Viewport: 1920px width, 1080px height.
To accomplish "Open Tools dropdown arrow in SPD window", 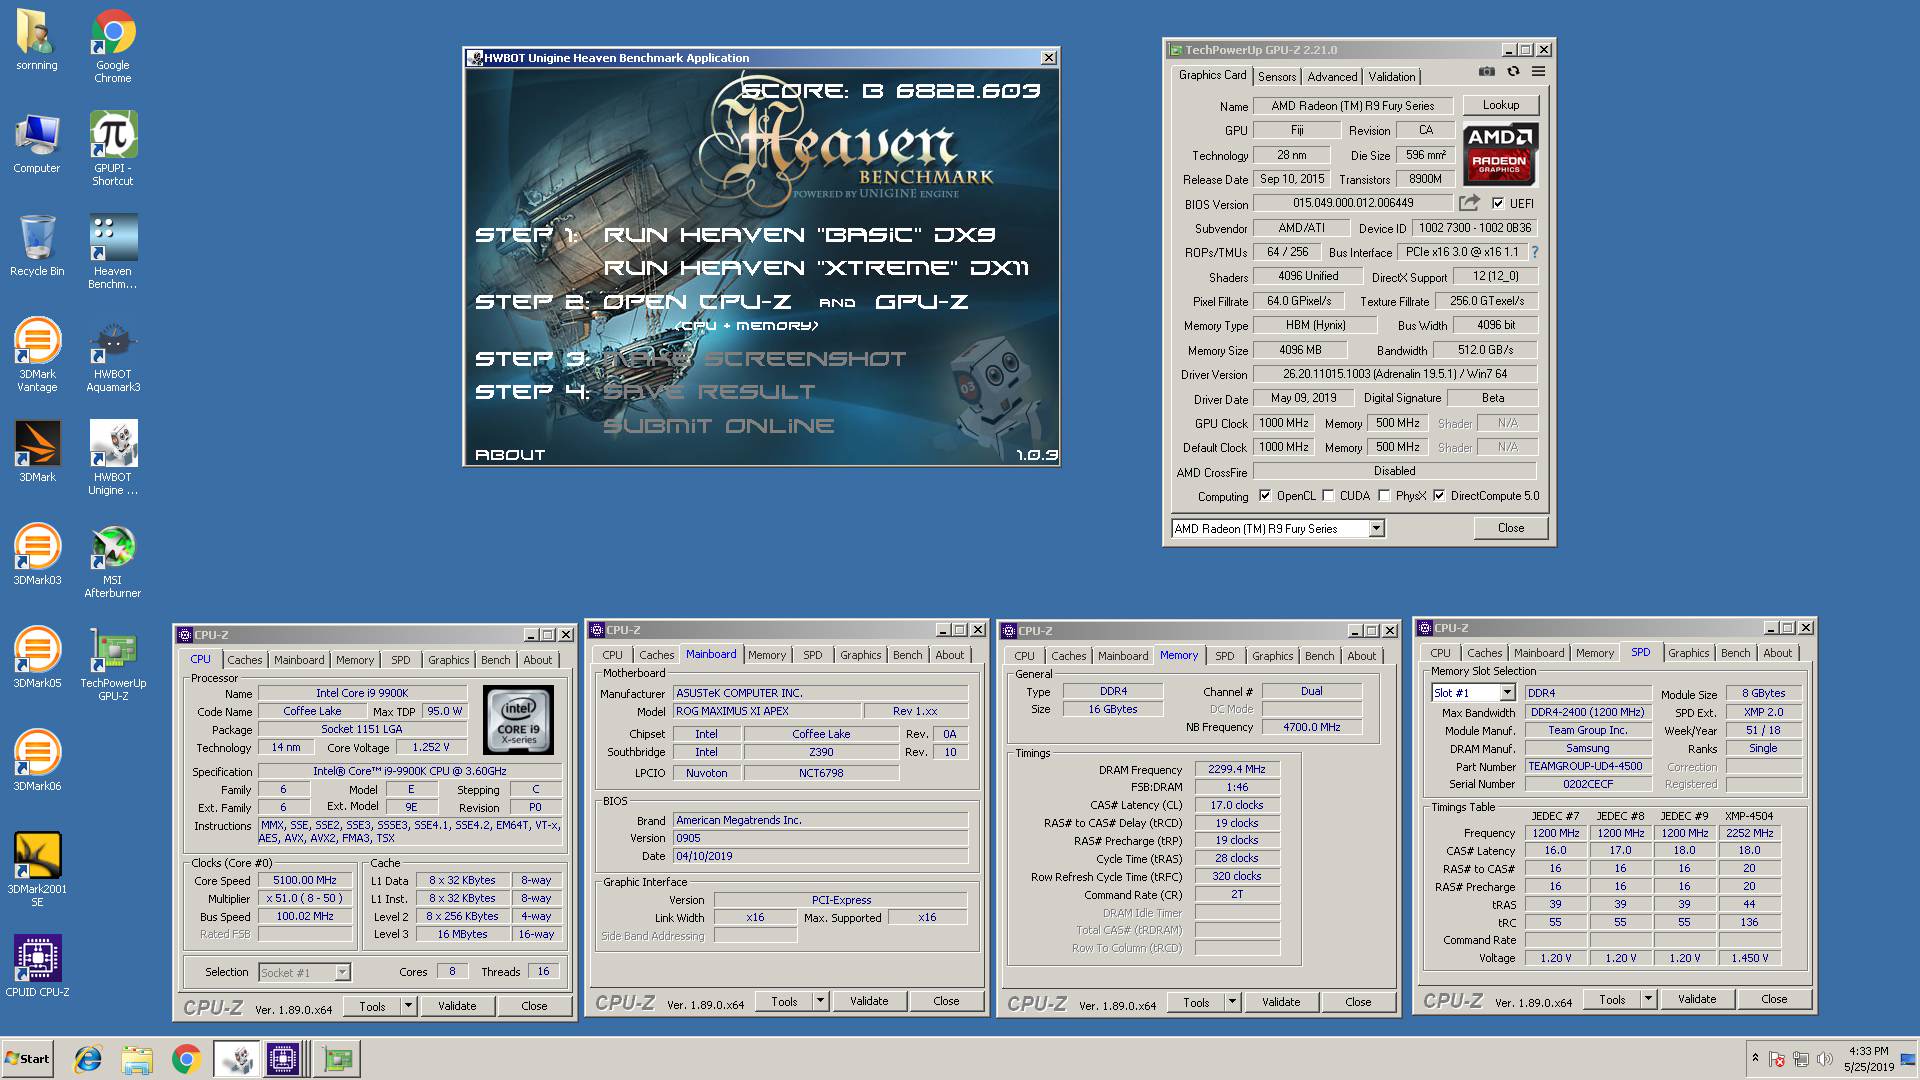I will click(x=1648, y=999).
